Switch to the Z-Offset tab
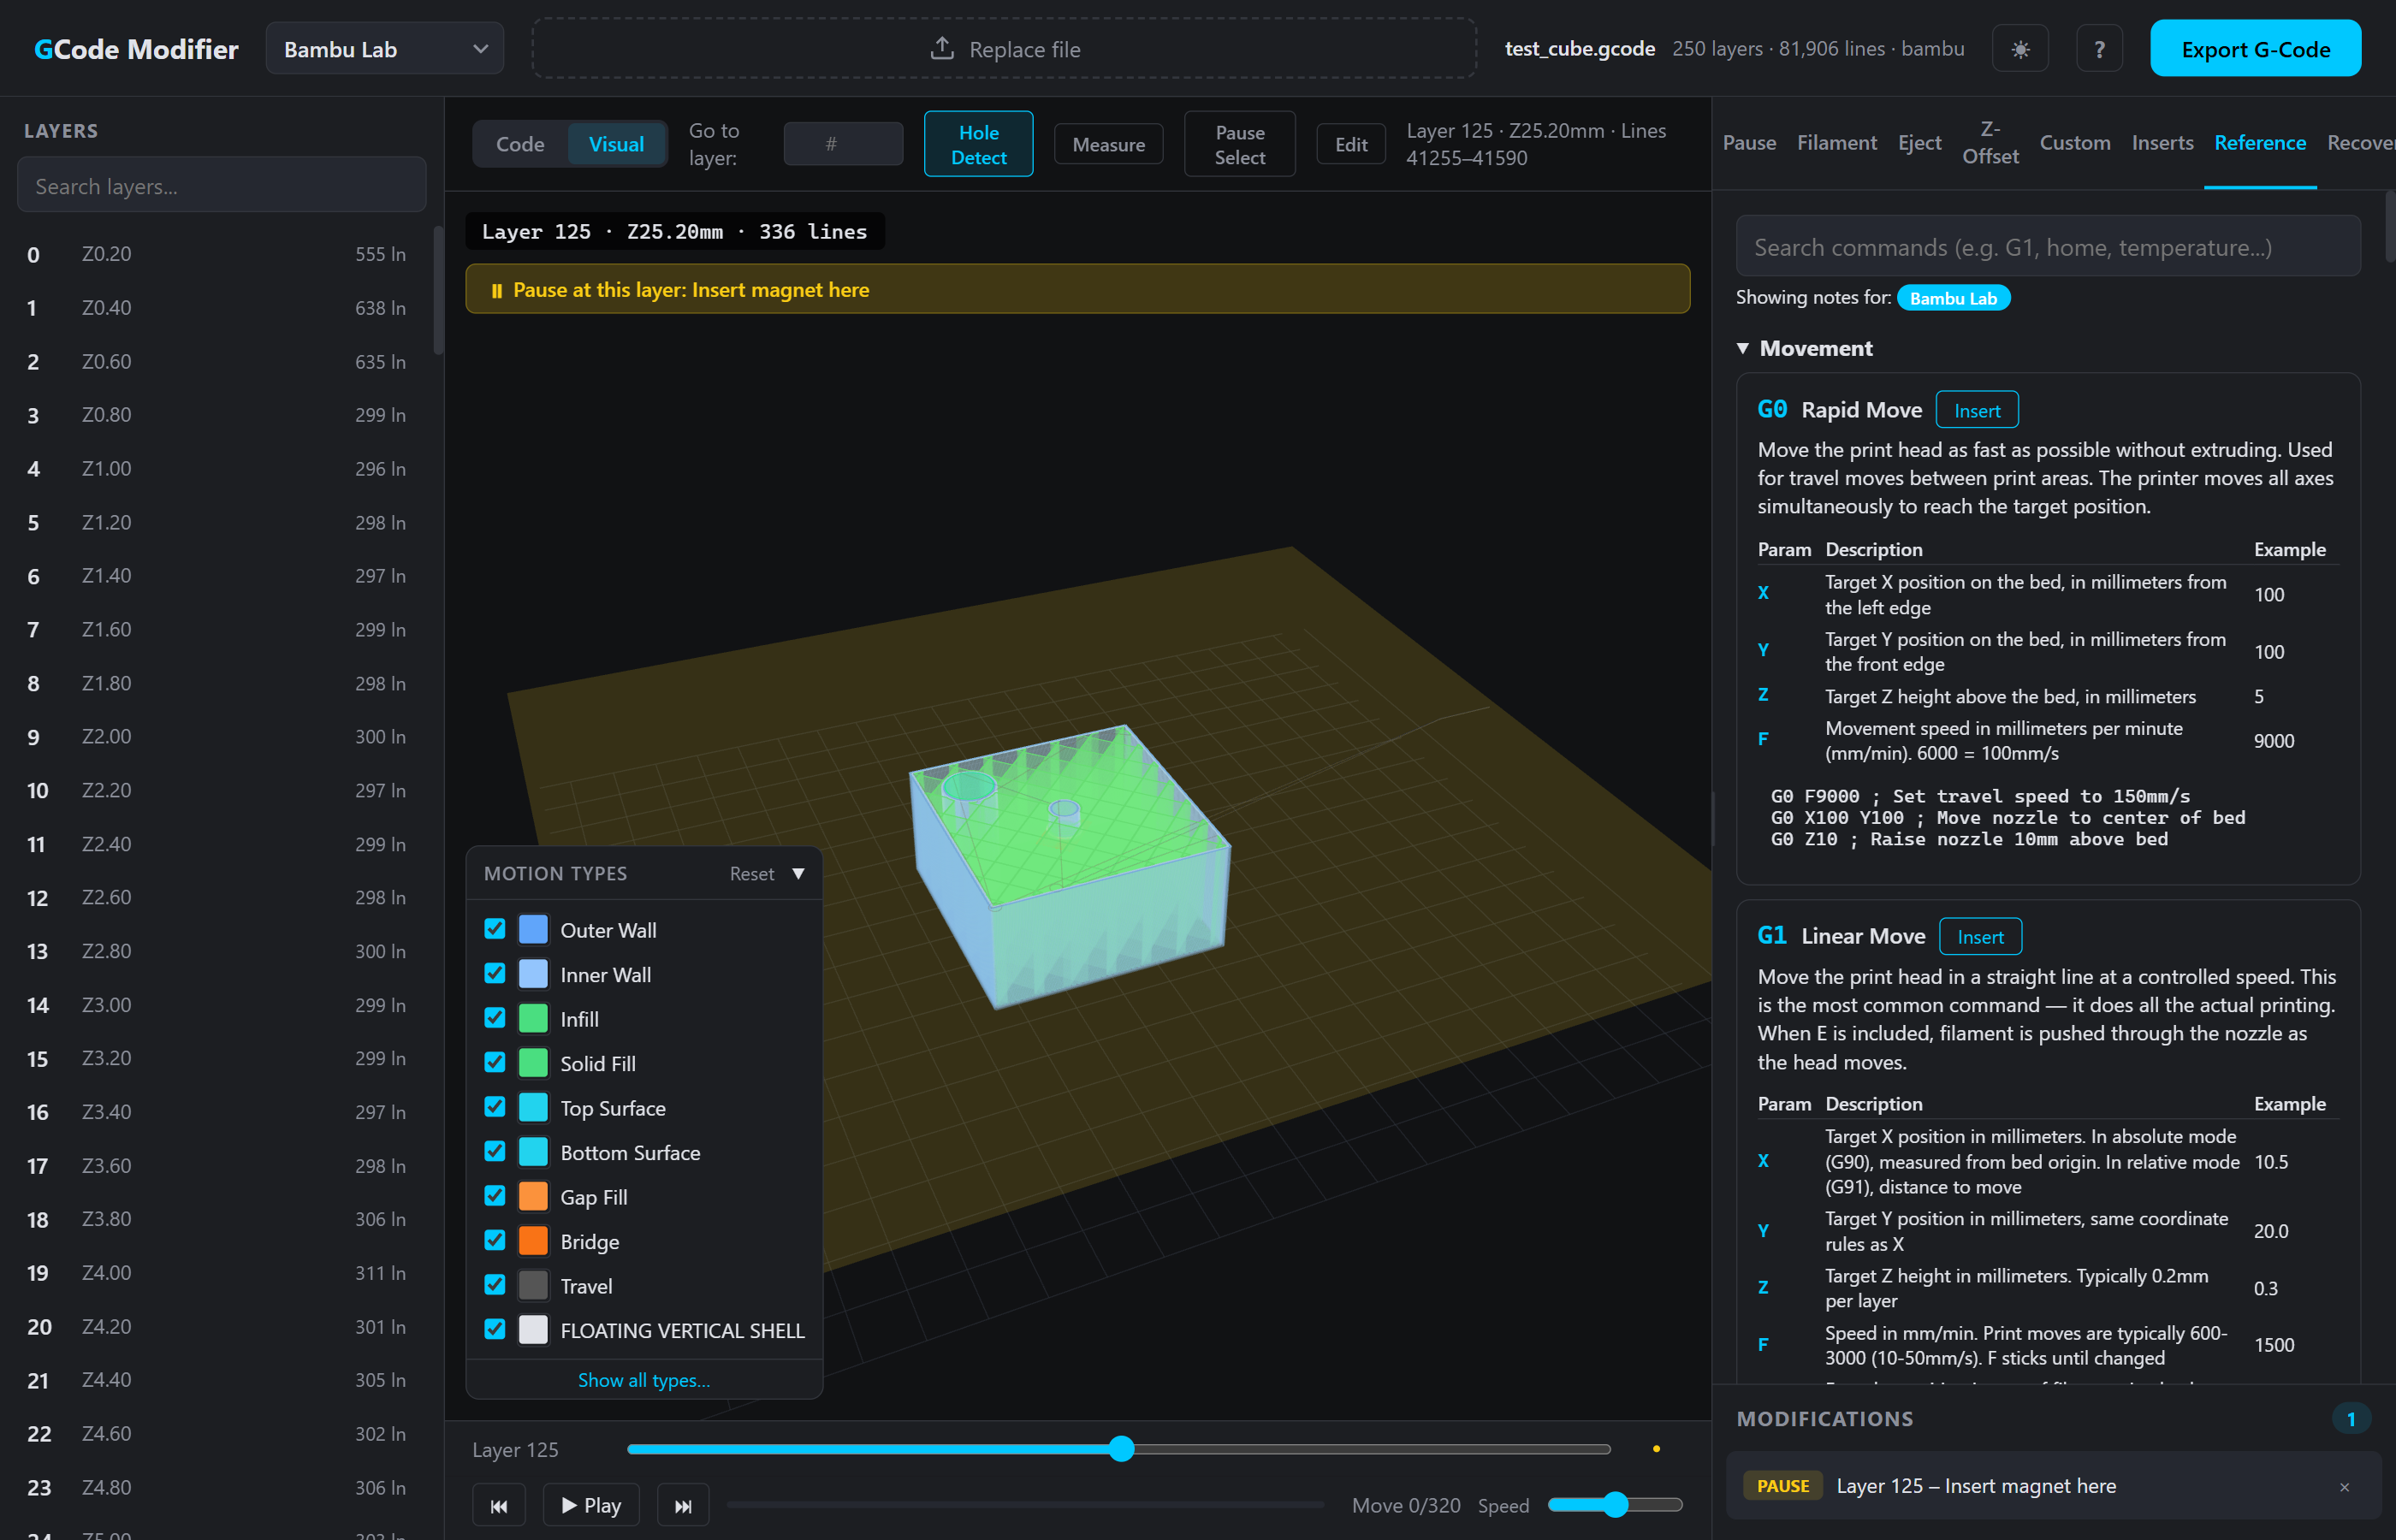The image size is (2396, 1540). point(1990,143)
